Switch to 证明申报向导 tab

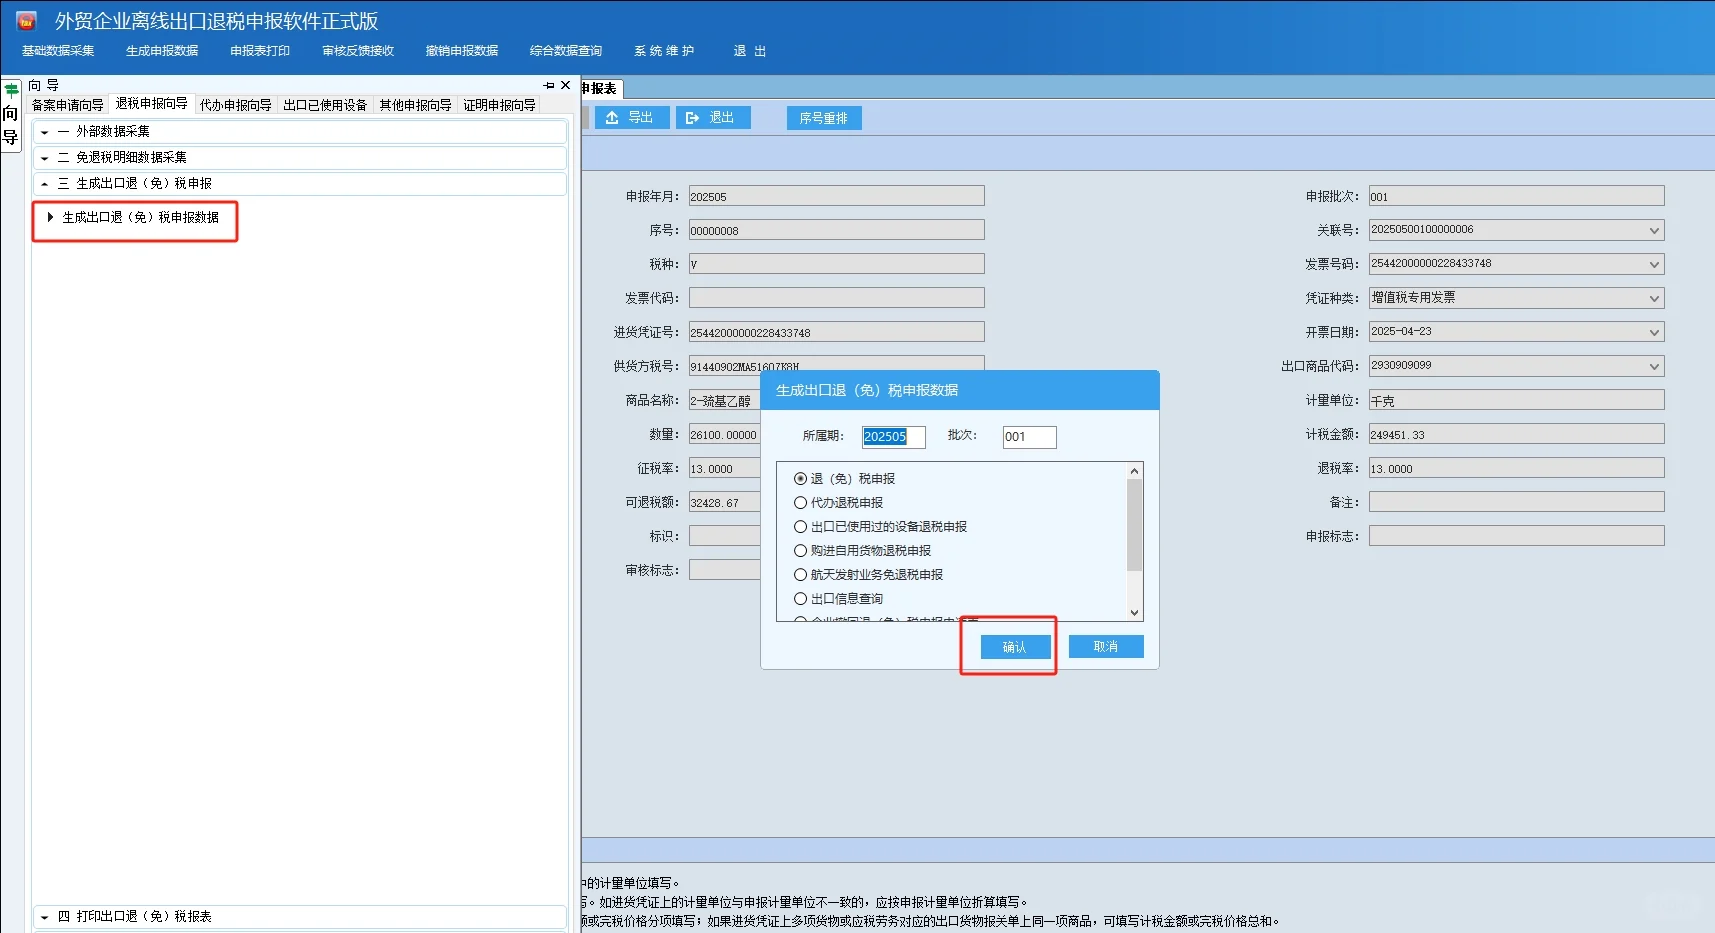coord(499,105)
